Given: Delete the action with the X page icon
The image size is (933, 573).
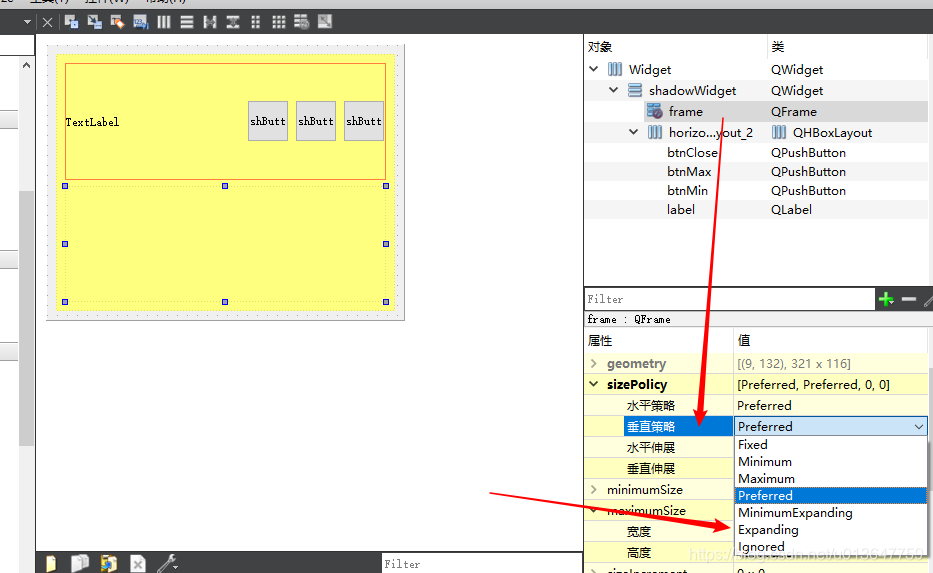Looking at the screenshot, I should click(138, 563).
